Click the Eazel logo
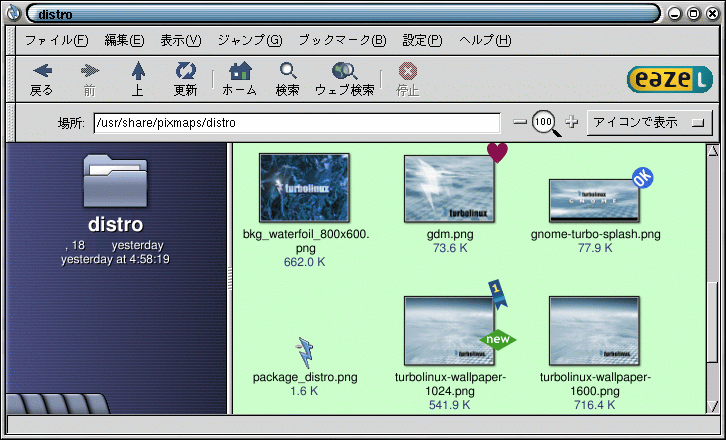Screen dimensions: 726x440 [x=669, y=80]
